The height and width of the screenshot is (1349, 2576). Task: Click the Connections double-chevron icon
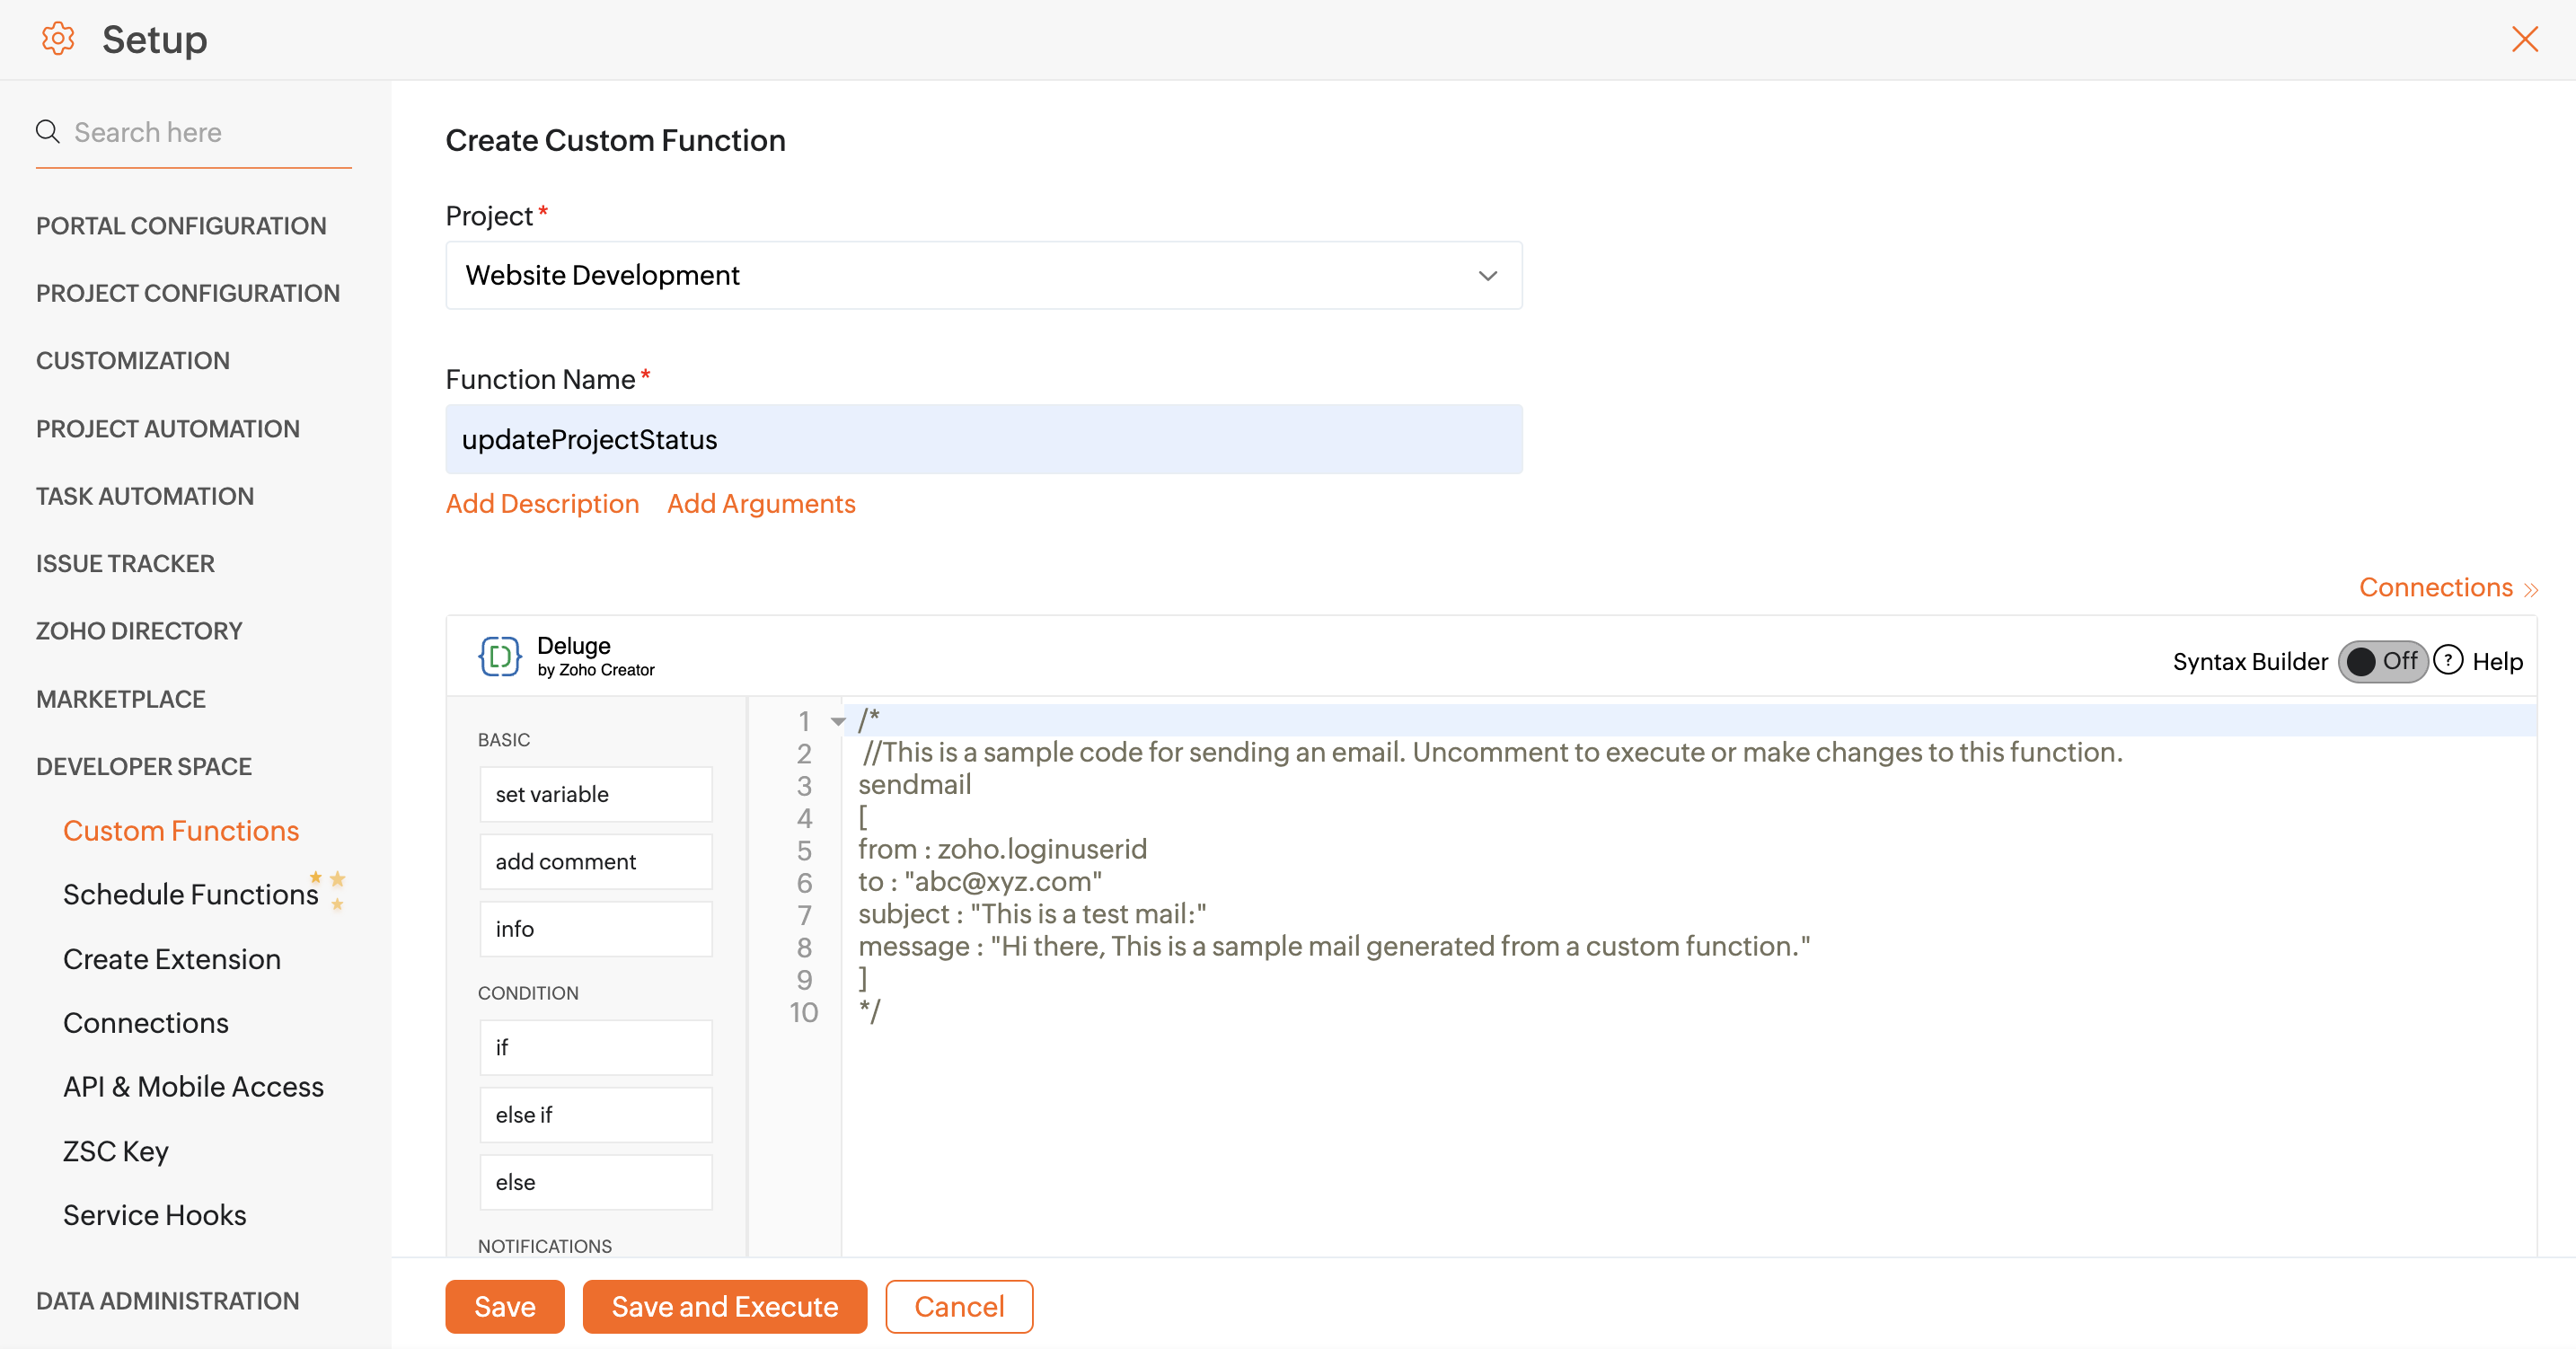pyautogui.click(x=2531, y=590)
